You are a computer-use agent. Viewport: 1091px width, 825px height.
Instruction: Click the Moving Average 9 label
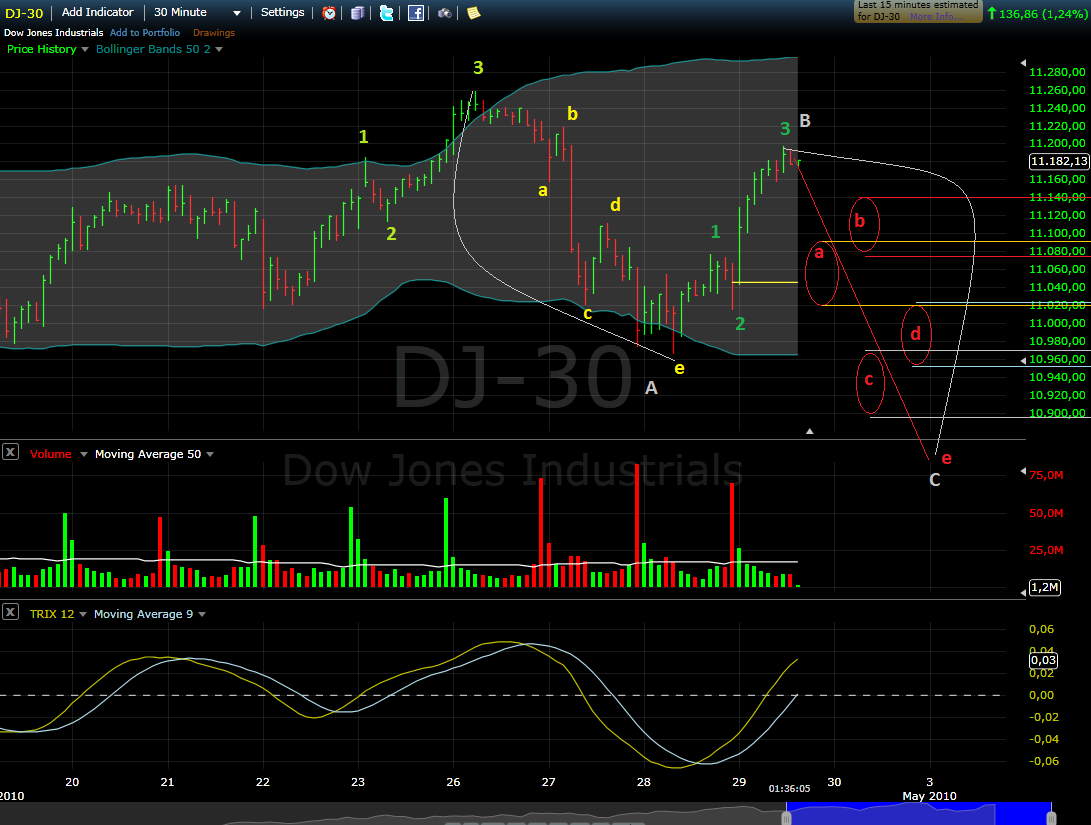click(x=143, y=614)
